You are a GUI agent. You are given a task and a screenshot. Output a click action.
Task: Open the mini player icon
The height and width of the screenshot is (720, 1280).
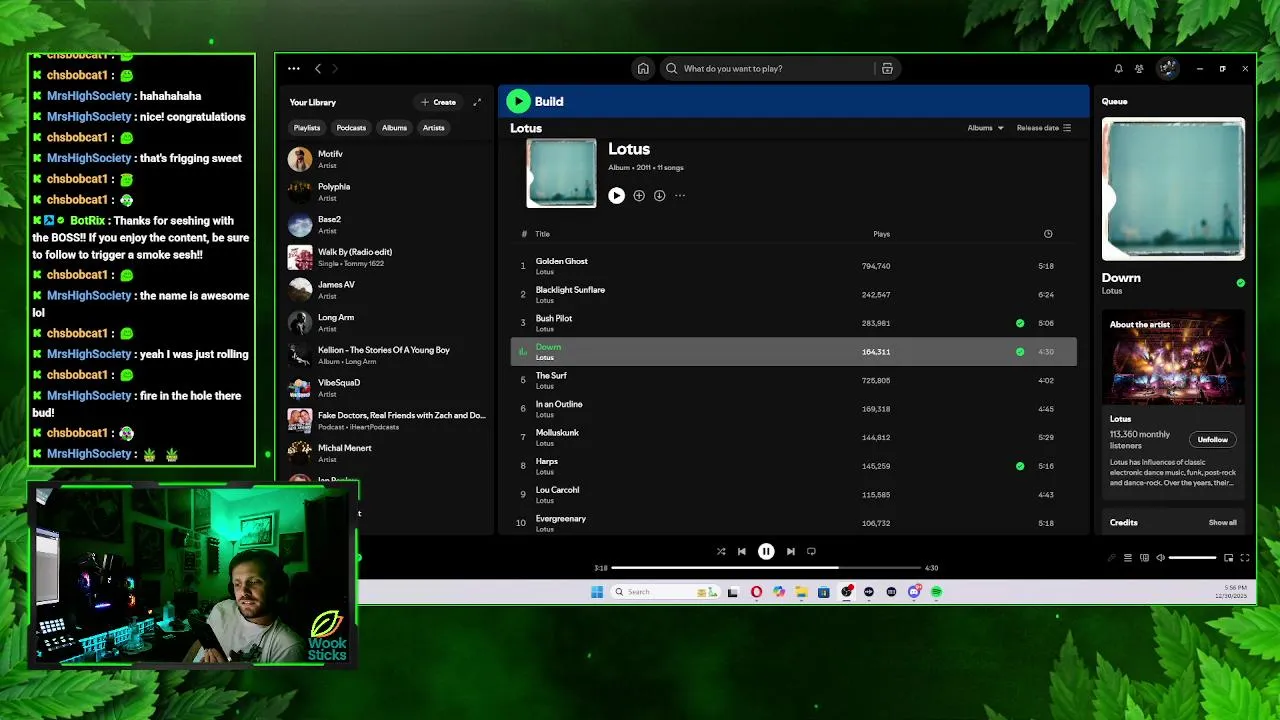tap(1228, 558)
